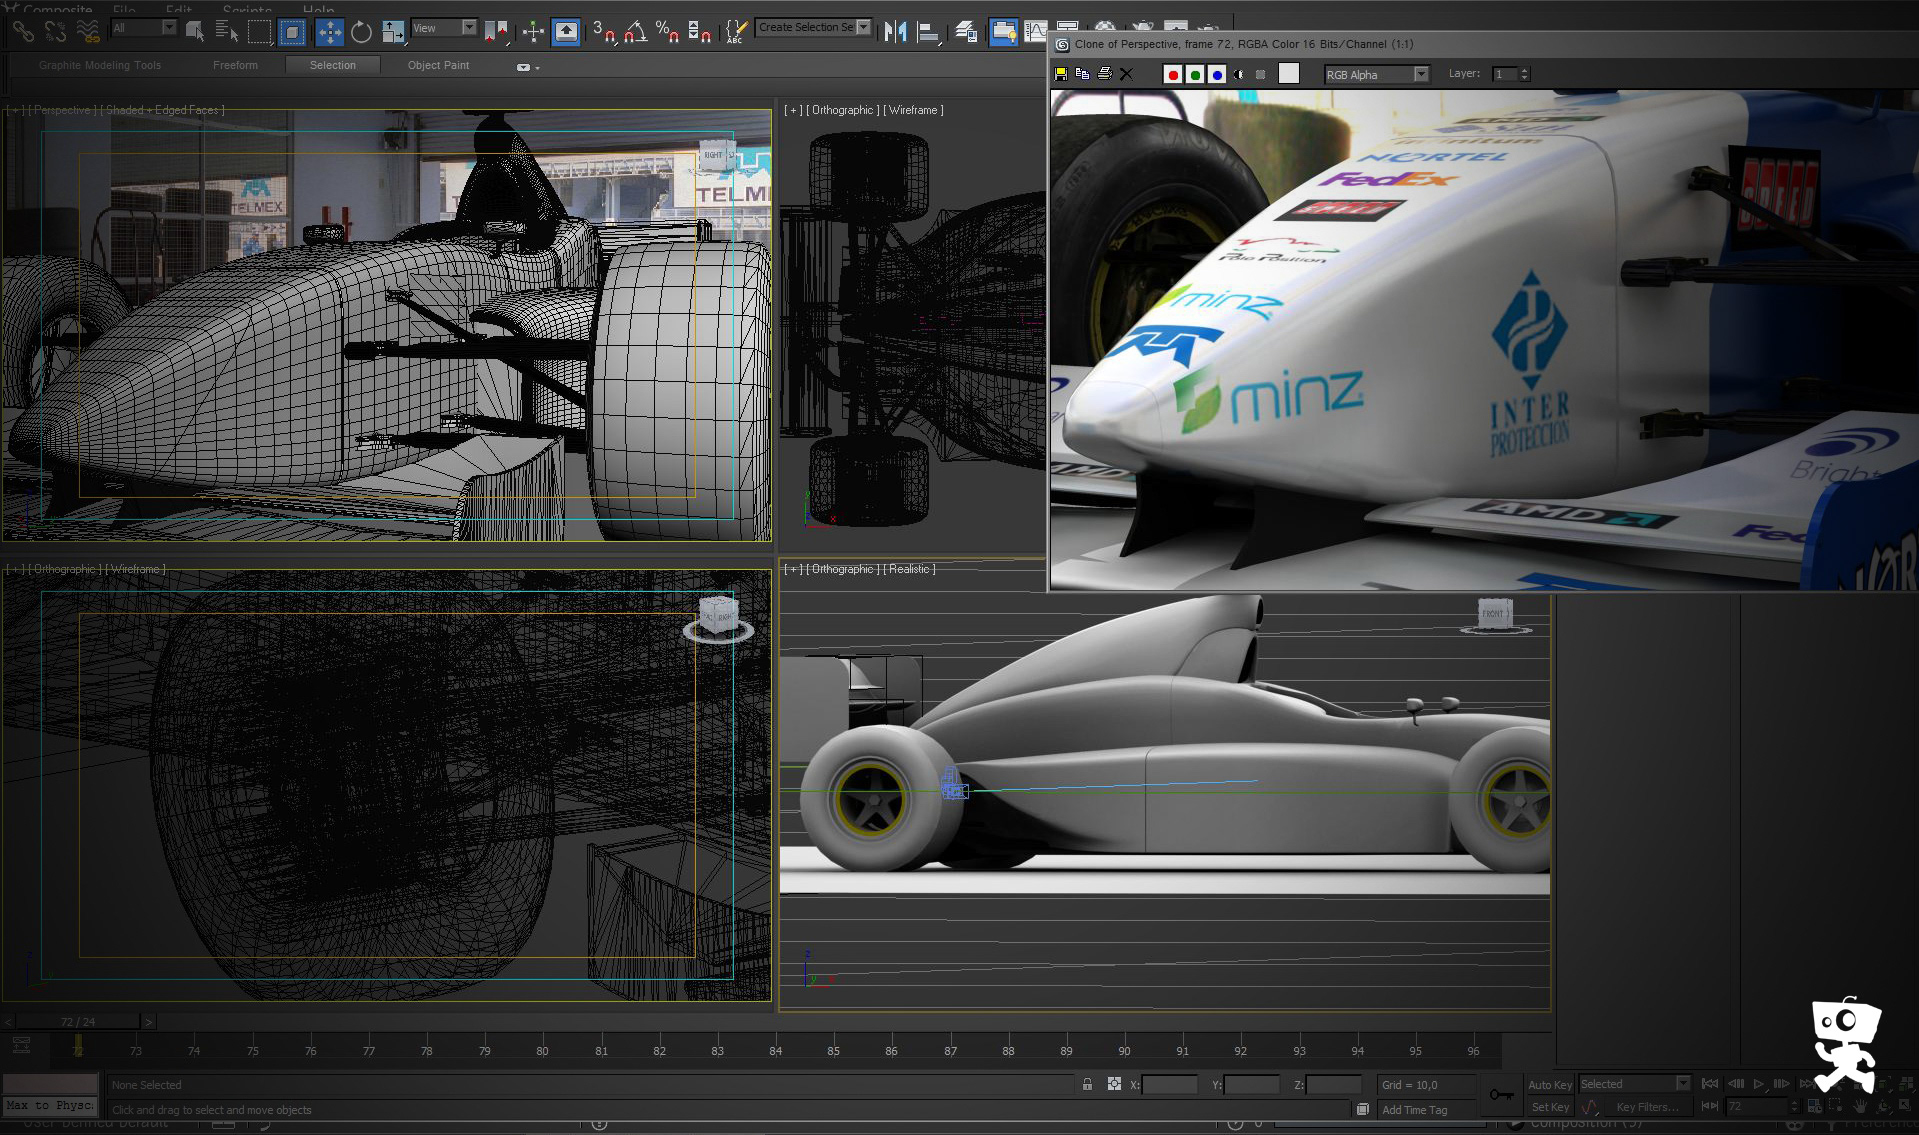Open the reference coordinate 'View' dropdown
Screen dimensions: 1919x1135
[x=444, y=28]
